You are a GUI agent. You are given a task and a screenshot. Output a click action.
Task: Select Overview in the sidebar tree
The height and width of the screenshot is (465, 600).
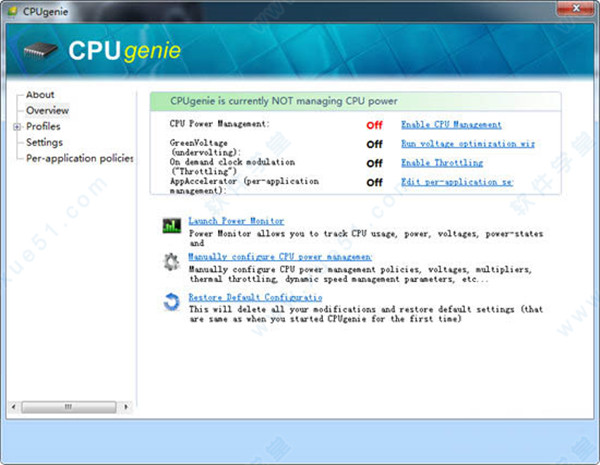click(47, 110)
